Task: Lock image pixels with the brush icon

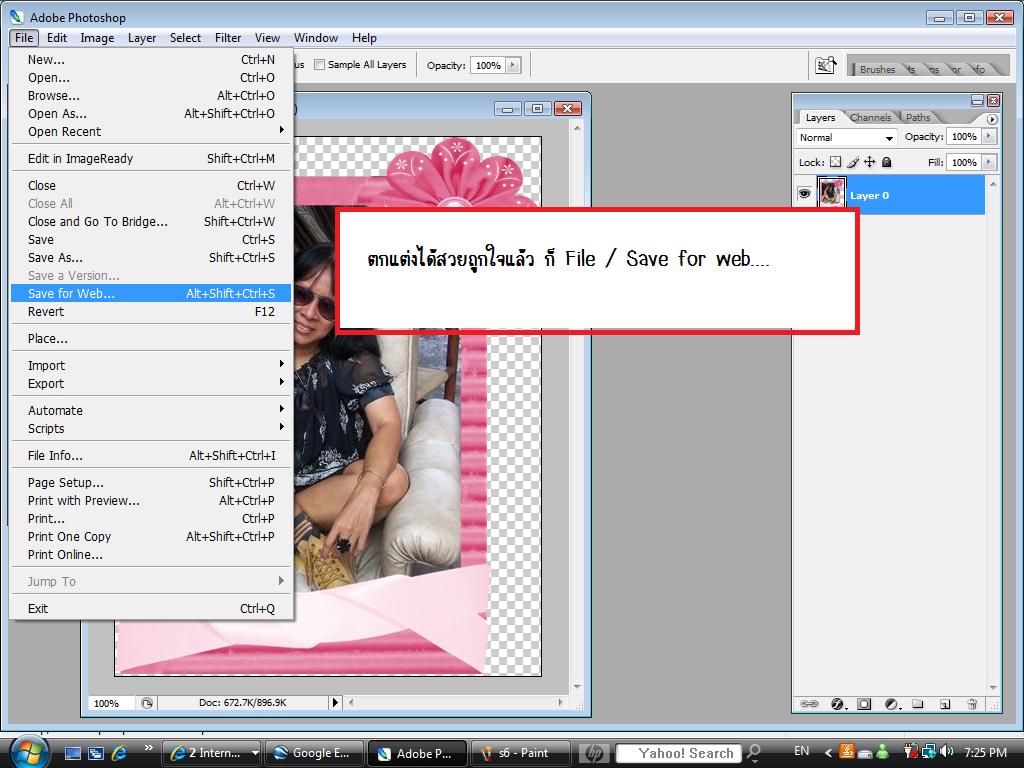Action: (853, 162)
